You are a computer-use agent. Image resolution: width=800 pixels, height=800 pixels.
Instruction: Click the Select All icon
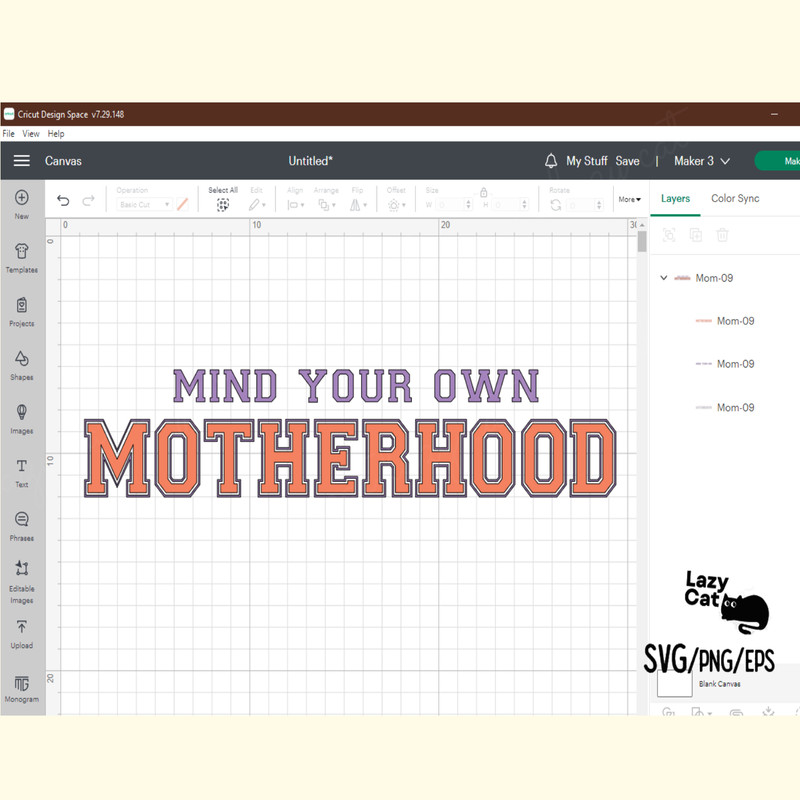pyautogui.click(x=223, y=204)
